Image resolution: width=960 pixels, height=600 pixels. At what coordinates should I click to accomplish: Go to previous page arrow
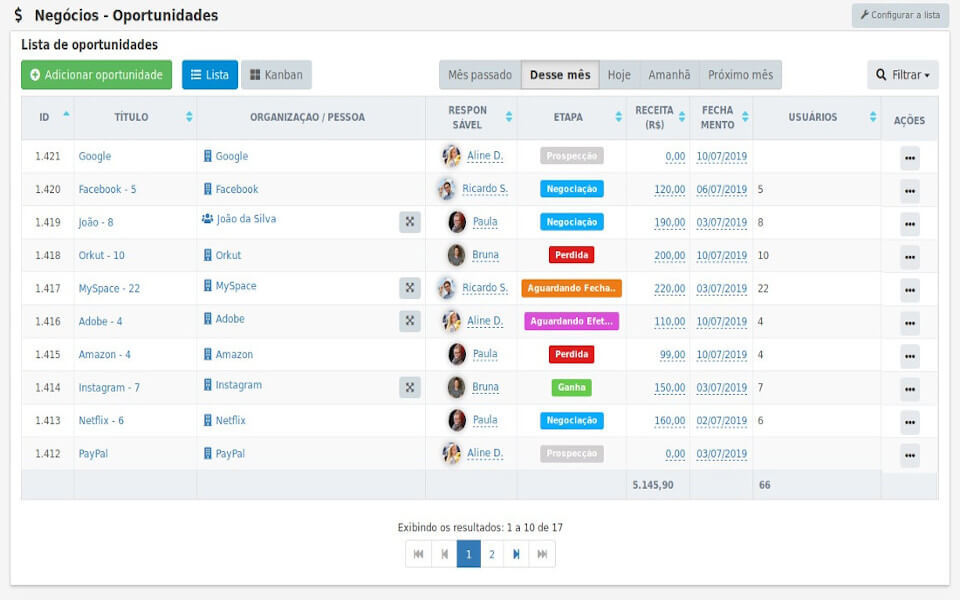444,554
